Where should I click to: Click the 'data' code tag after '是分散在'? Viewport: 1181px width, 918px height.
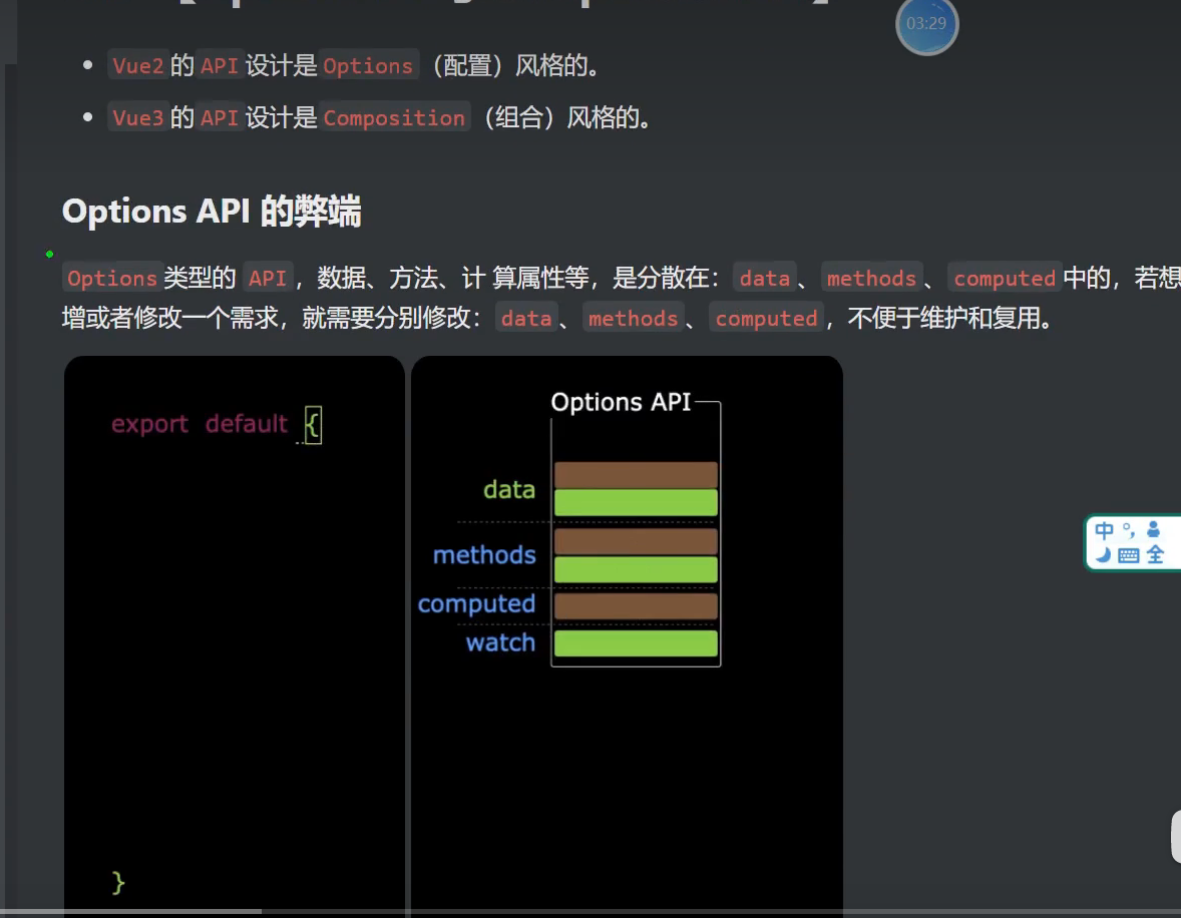(x=764, y=279)
